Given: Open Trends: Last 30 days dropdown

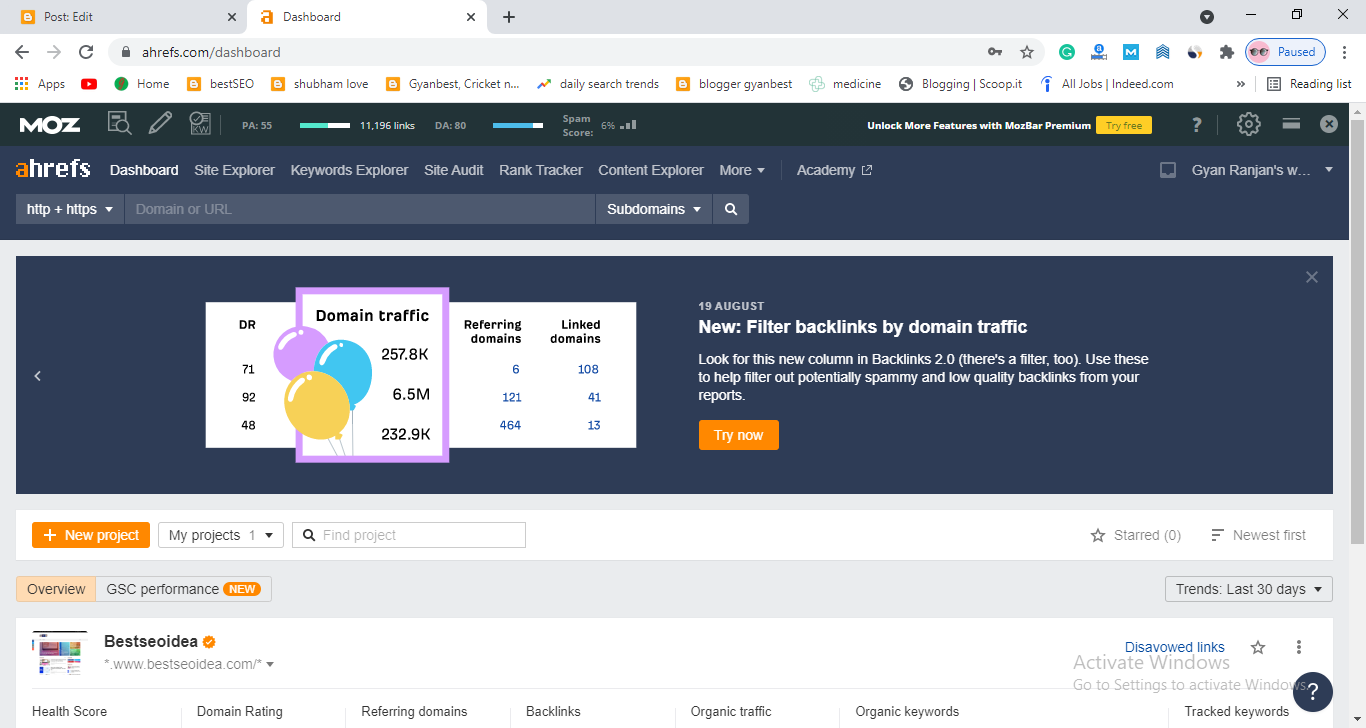Looking at the screenshot, I should point(1249,589).
